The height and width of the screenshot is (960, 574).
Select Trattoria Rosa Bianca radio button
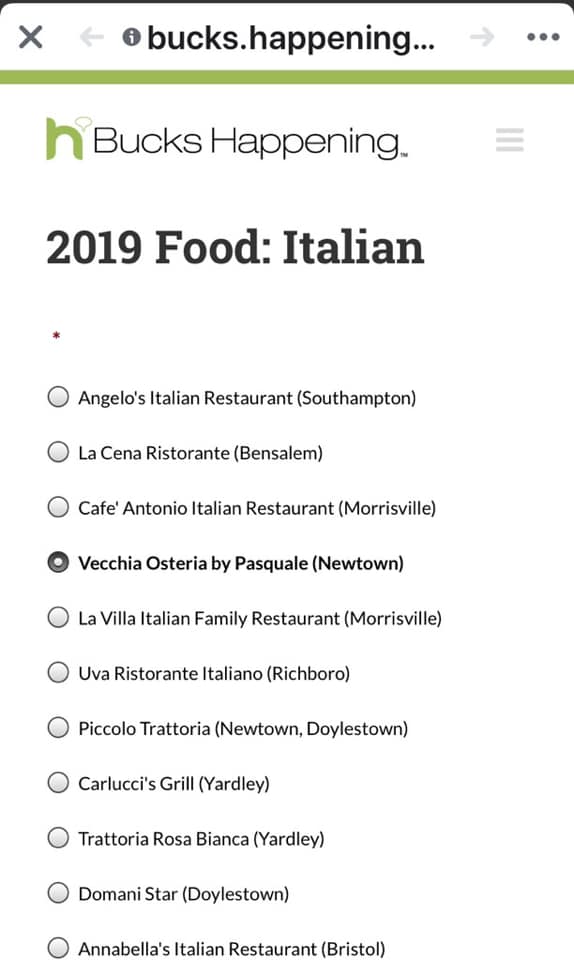click(58, 838)
